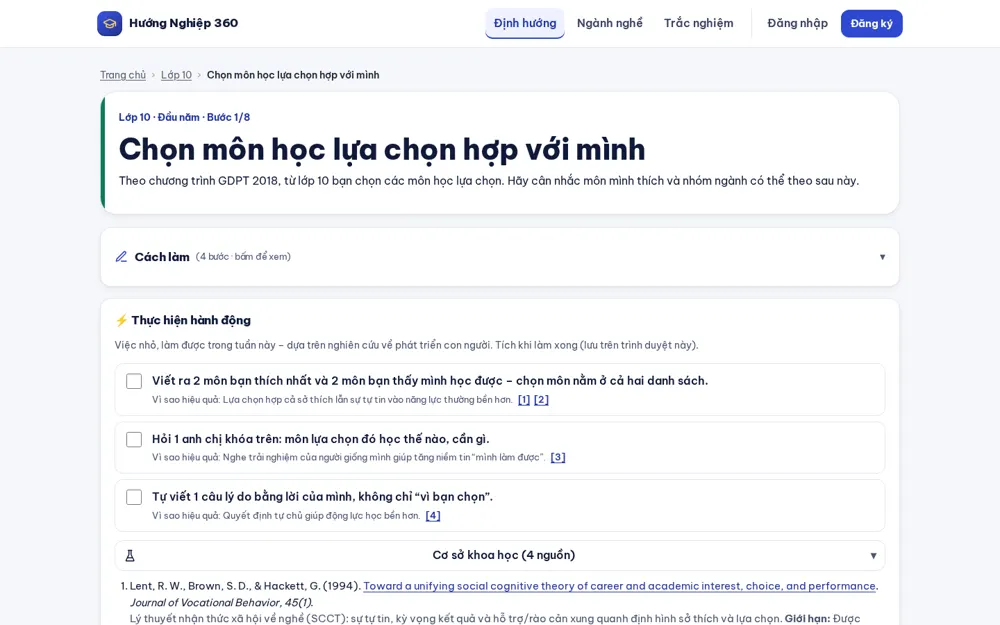Click the Đăng nhập link

click(797, 24)
